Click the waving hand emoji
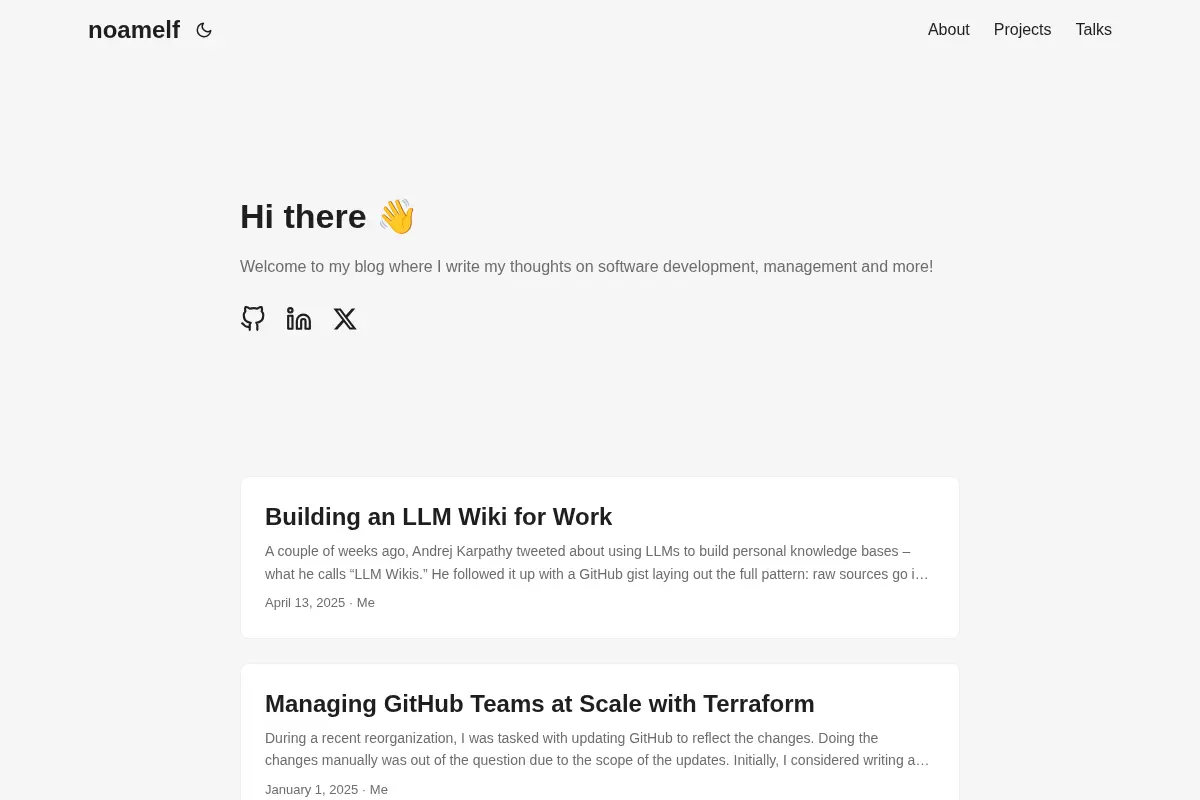 pyautogui.click(x=396, y=216)
